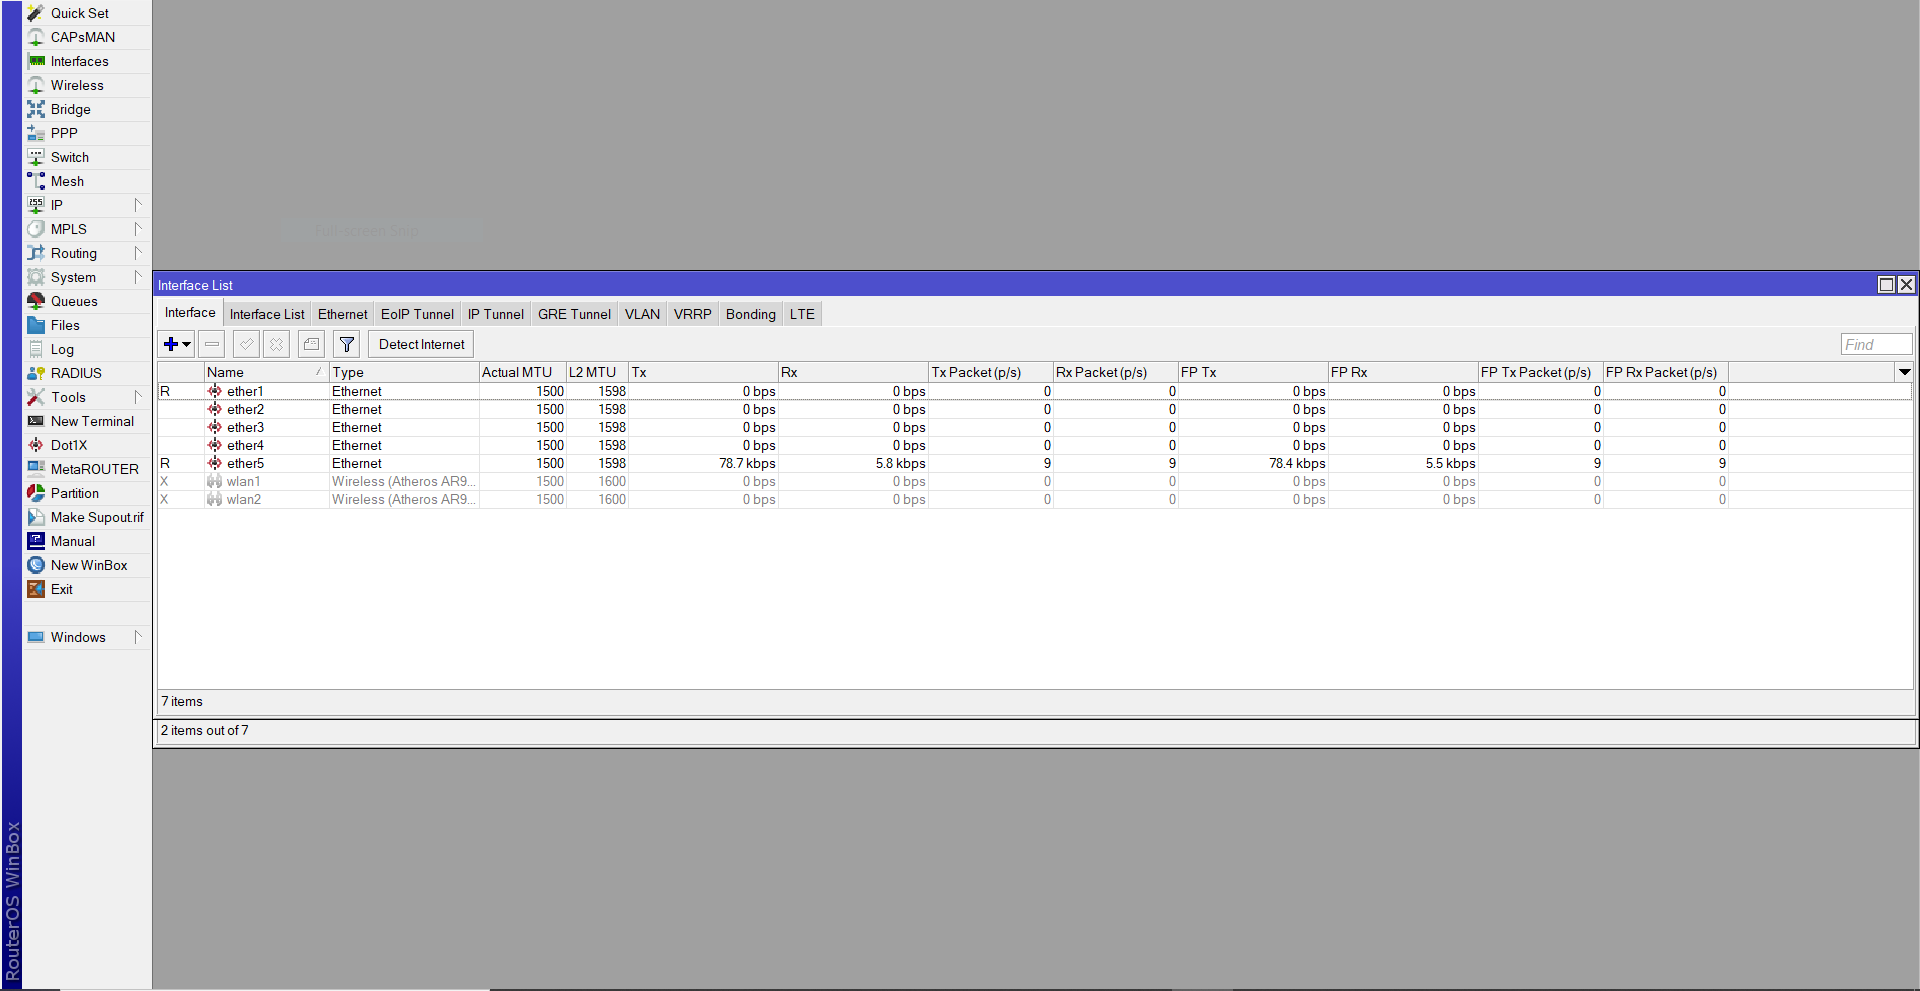Open the EoIP Tunnel tab

(417, 314)
